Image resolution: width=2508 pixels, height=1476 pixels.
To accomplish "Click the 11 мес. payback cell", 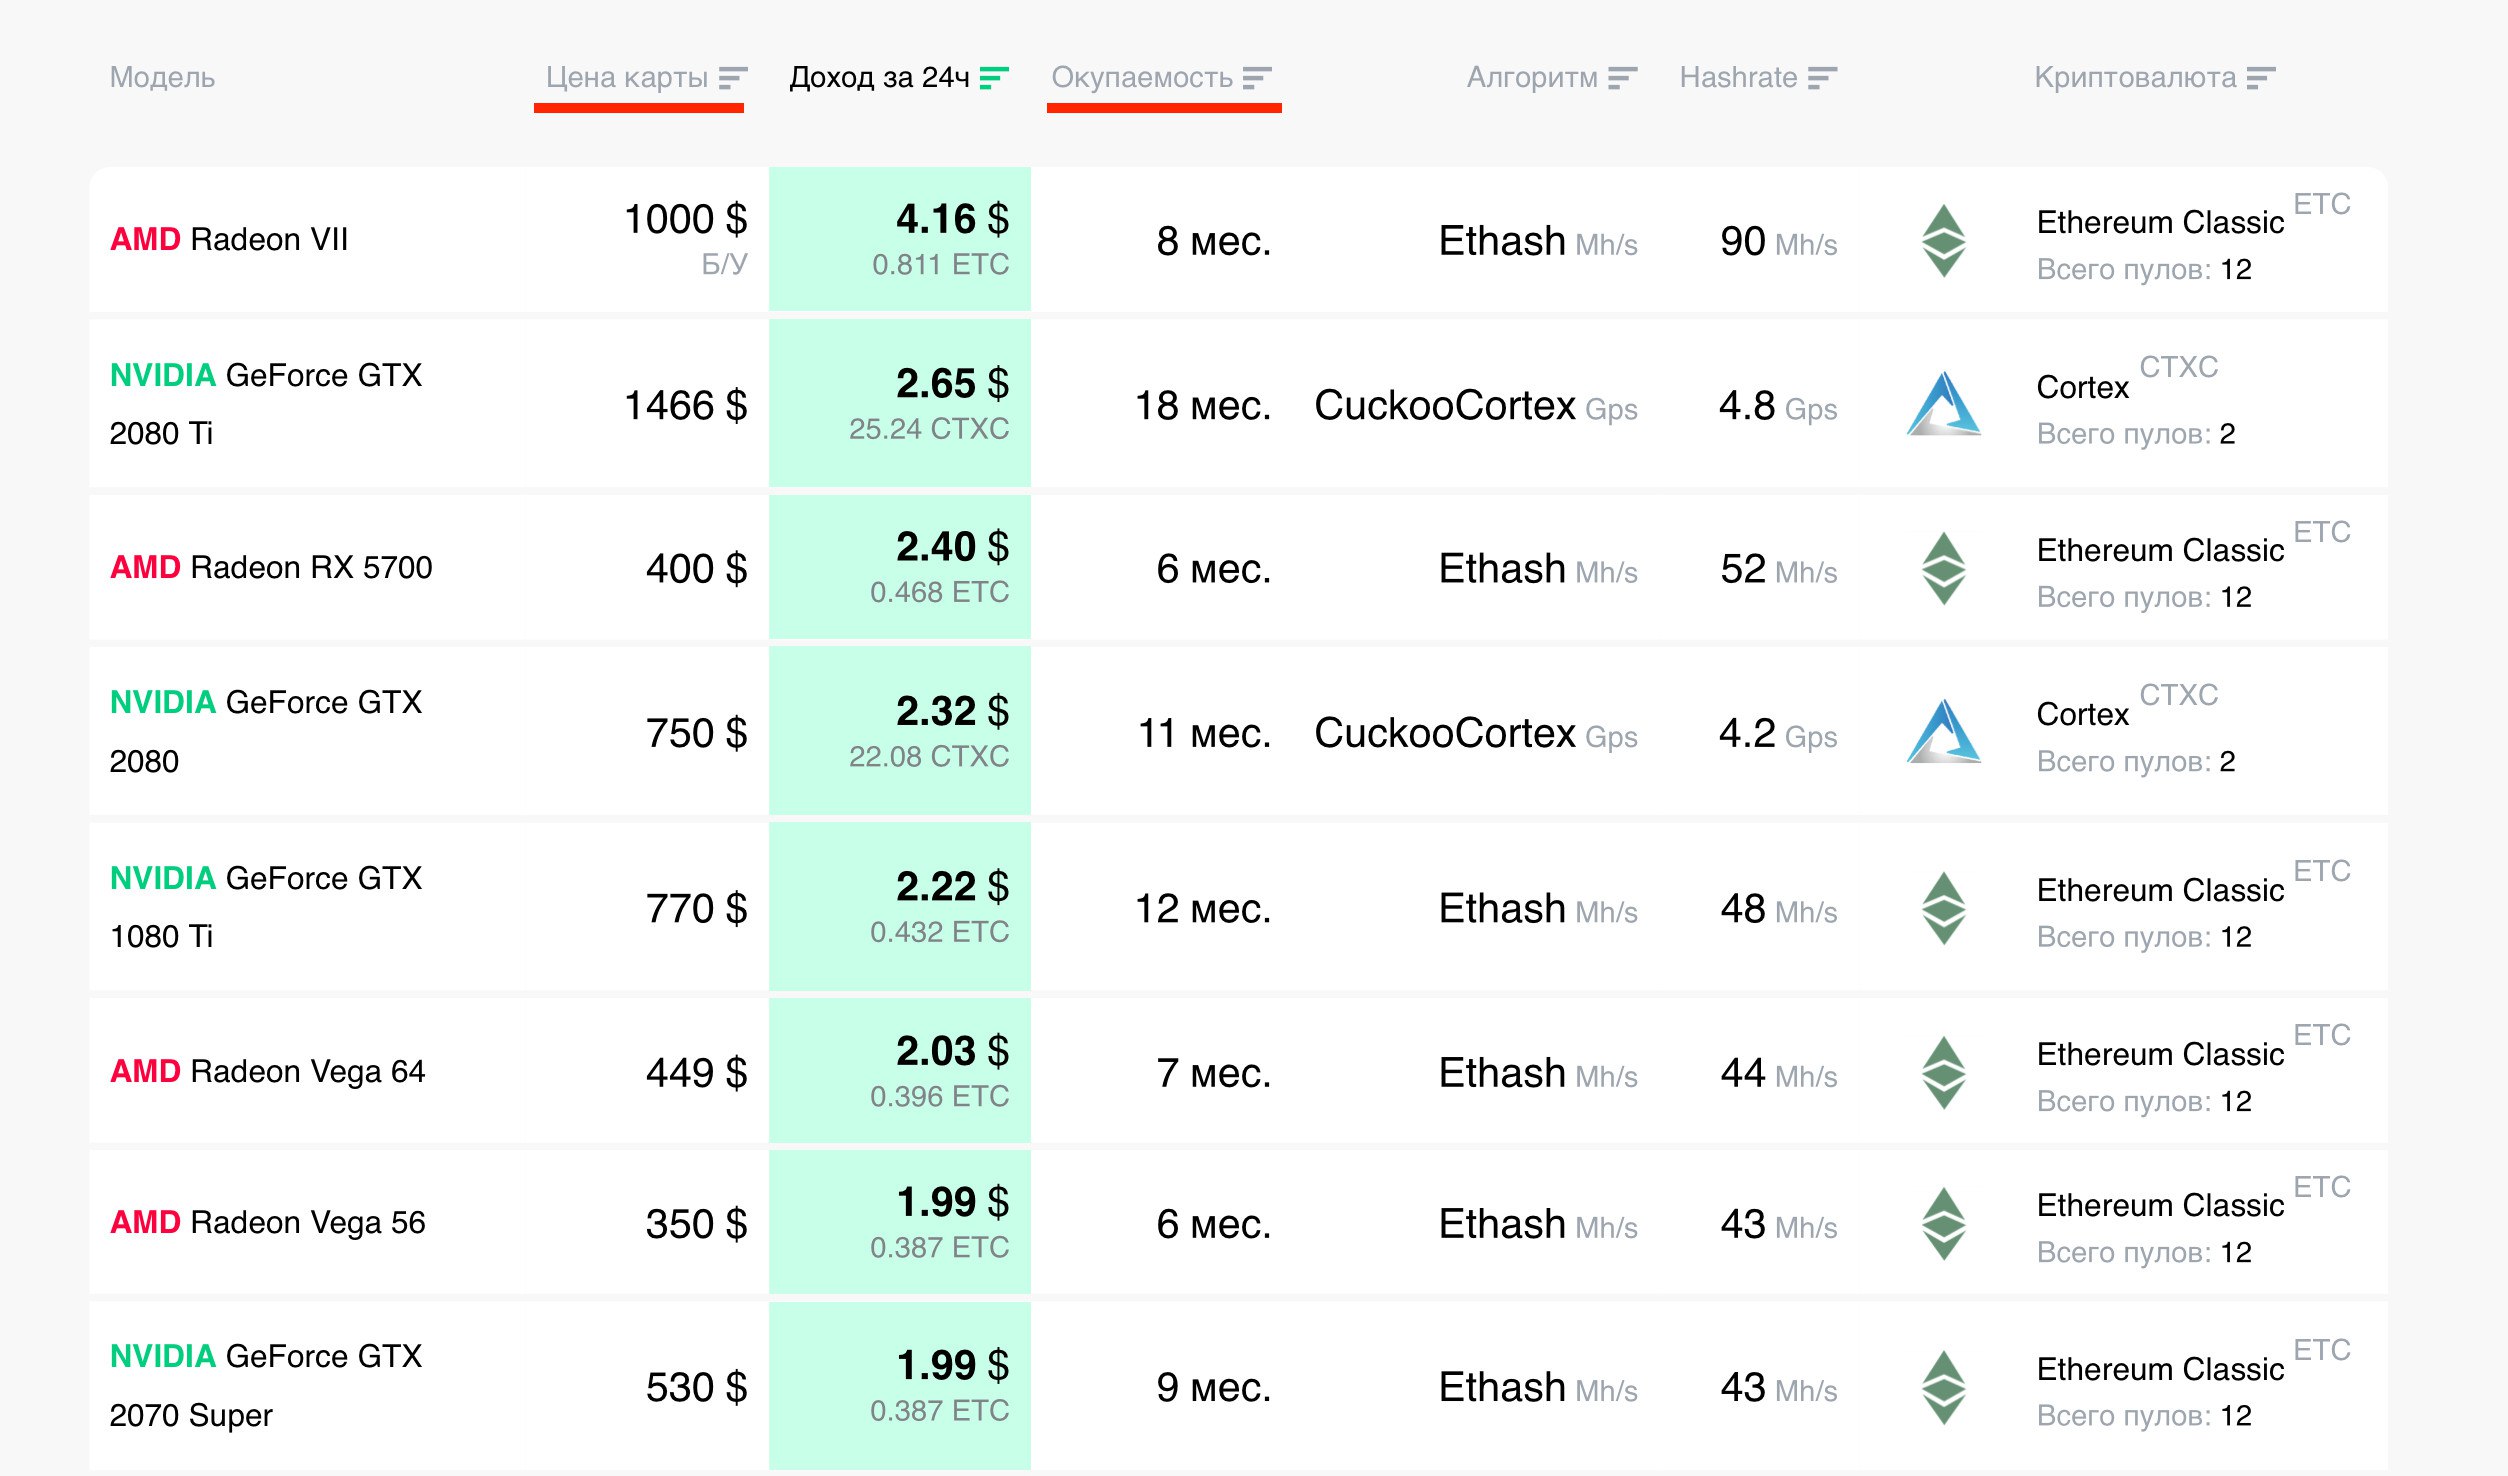I will click(x=1205, y=734).
